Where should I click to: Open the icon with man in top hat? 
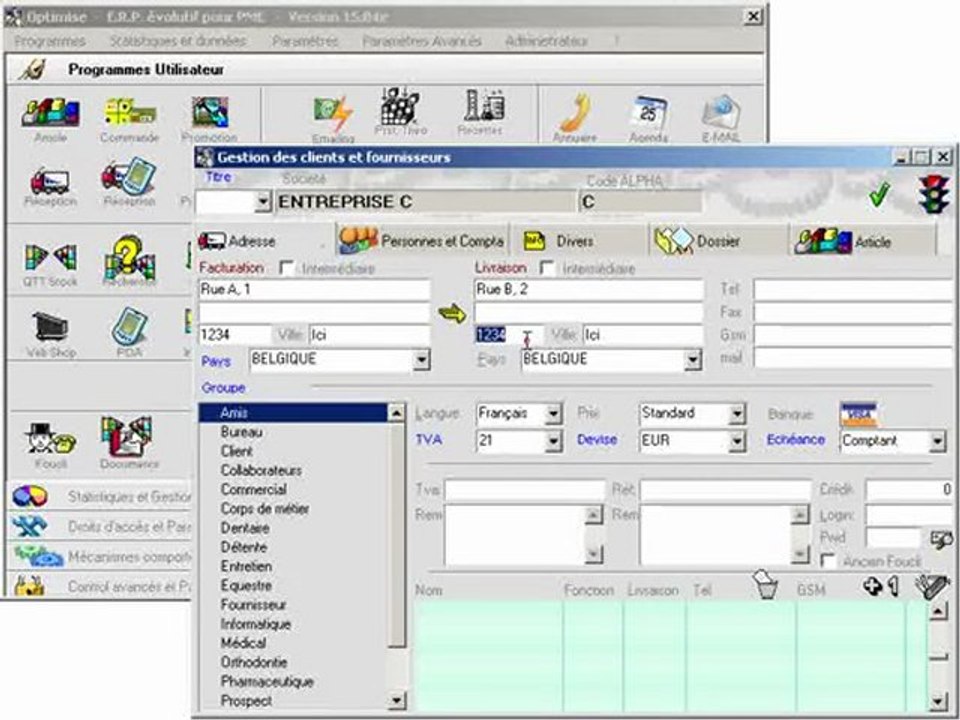point(51,445)
